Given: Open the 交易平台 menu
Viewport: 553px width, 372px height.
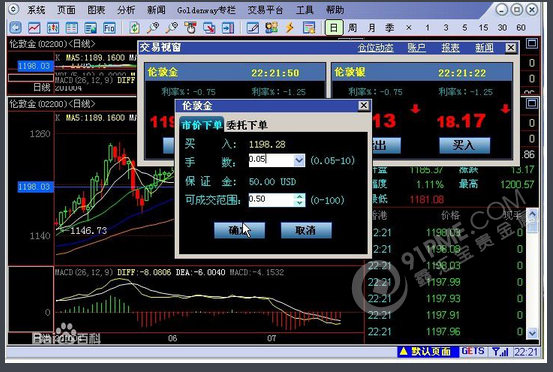Looking at the screenshot, I should (x=265, y=10).
